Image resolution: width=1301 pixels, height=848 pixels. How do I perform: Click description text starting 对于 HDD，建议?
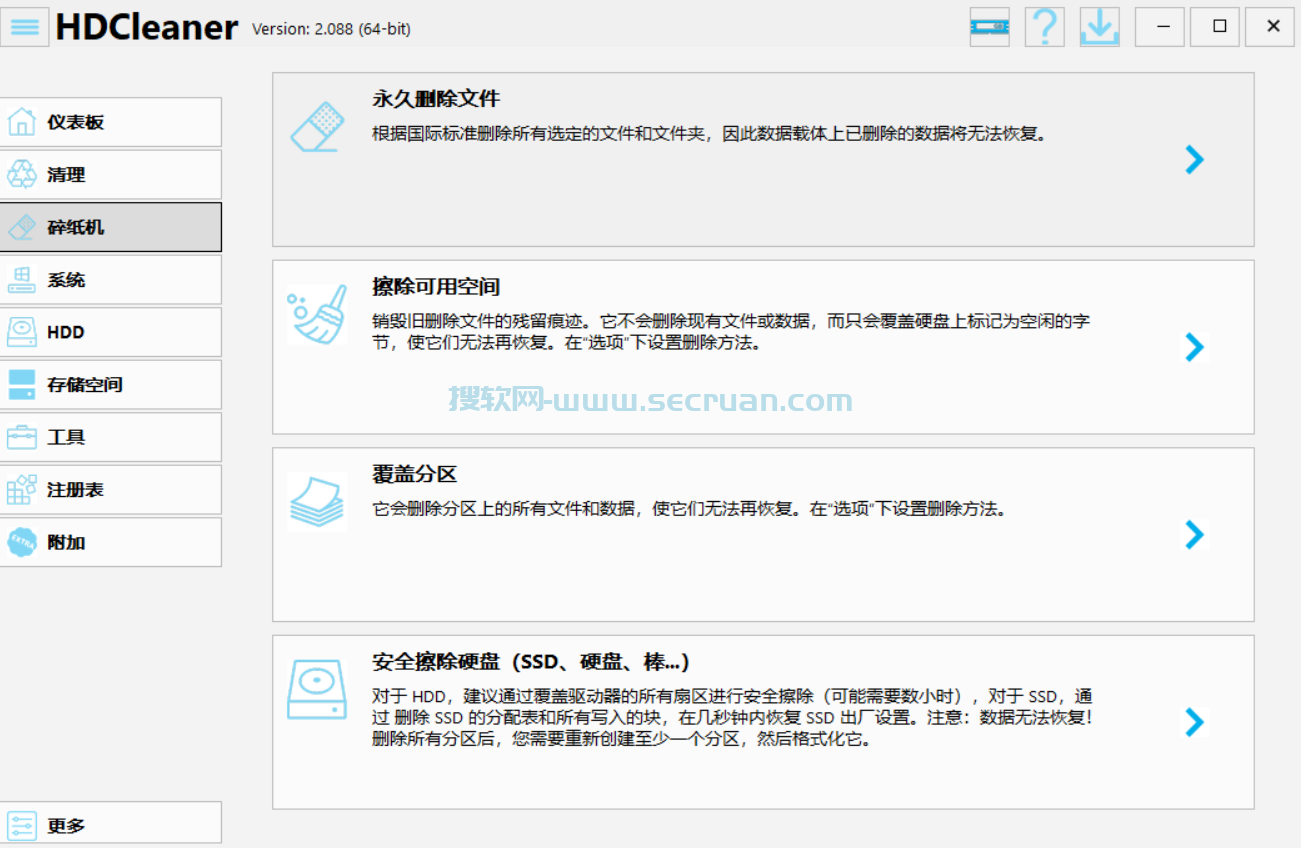click(x=733, y=718)
